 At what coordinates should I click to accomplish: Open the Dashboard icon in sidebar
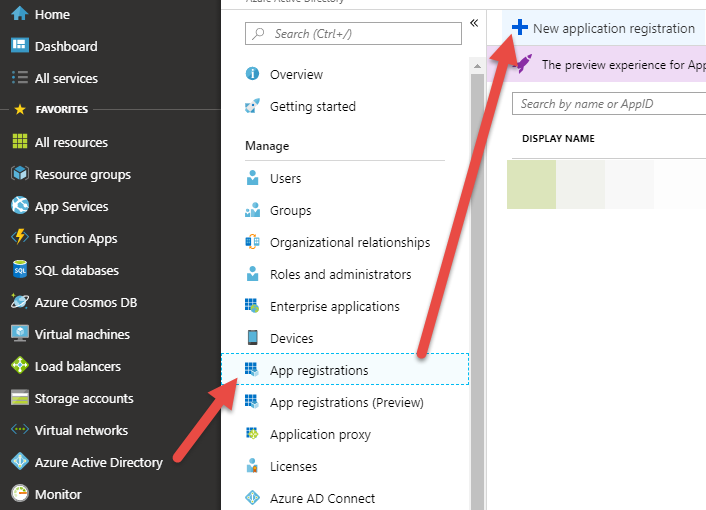pyautogui.click(x=19, y=45)
